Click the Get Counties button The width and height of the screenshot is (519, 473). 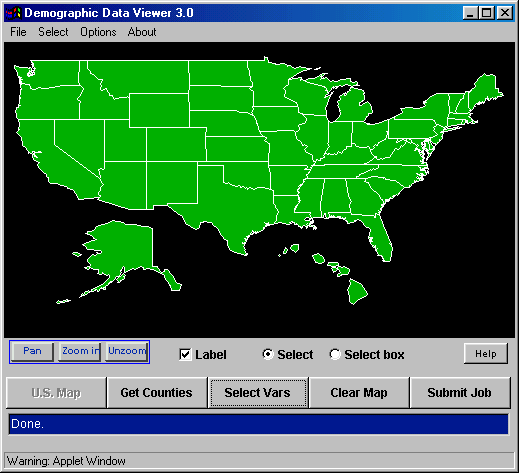(x=157, y=393)
